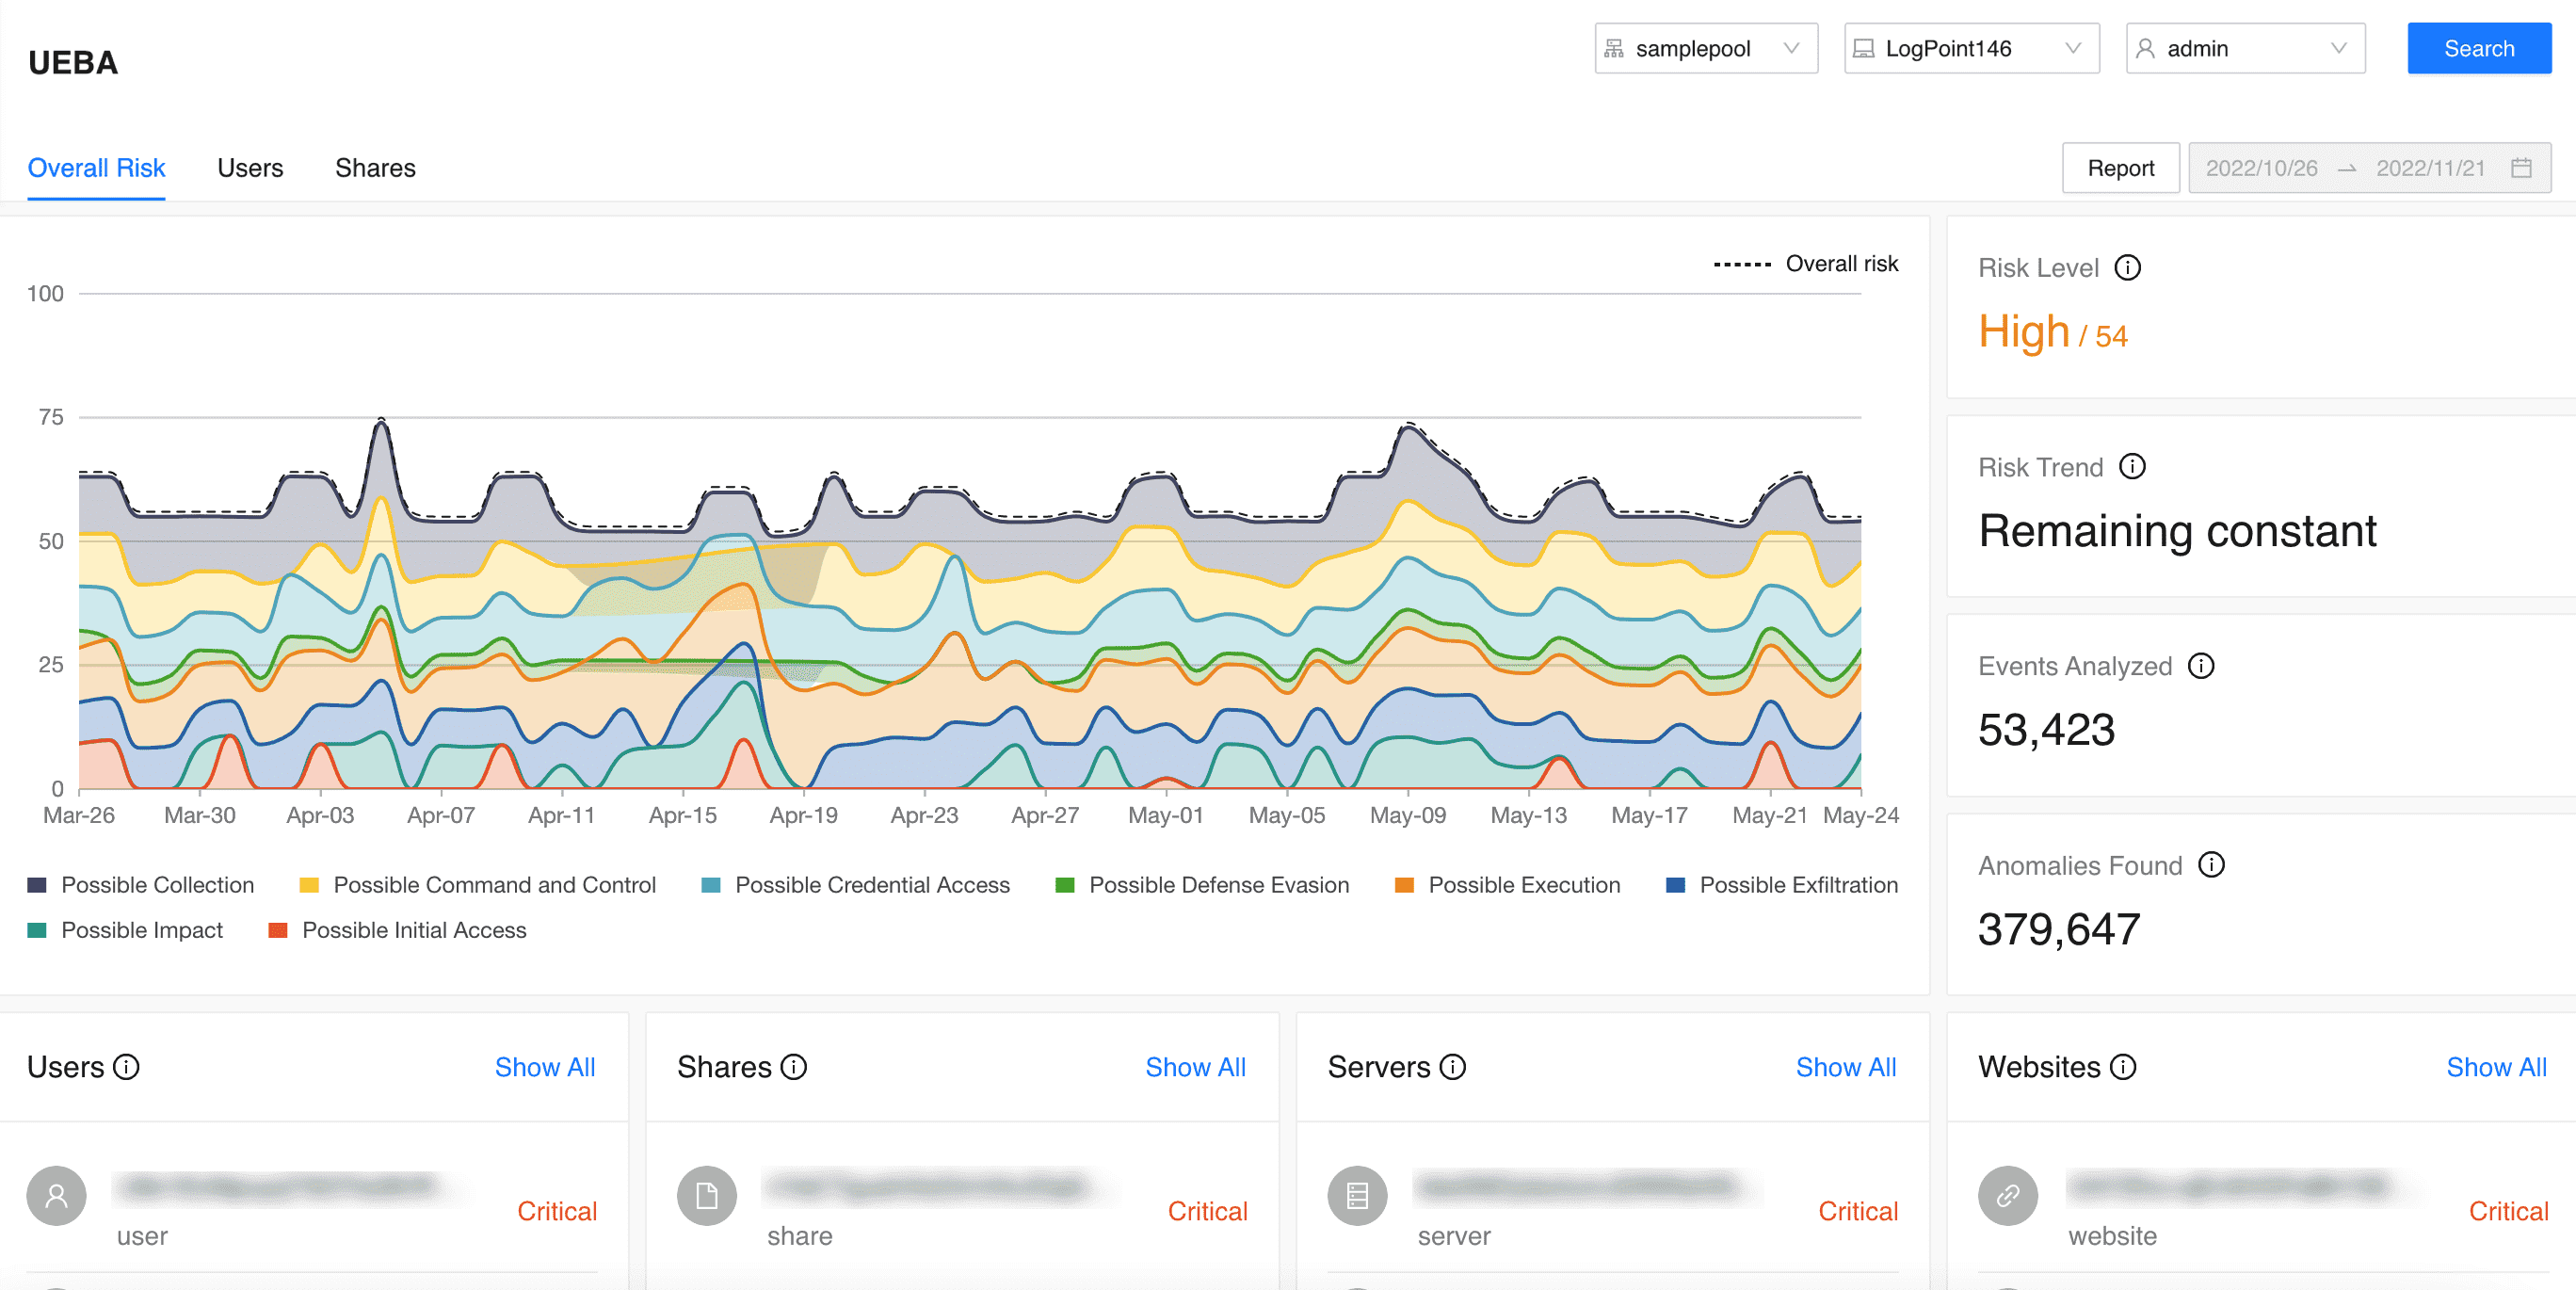Open the calendar icon in date range
2576x1290 pixels.
(x=2521, y=168)
